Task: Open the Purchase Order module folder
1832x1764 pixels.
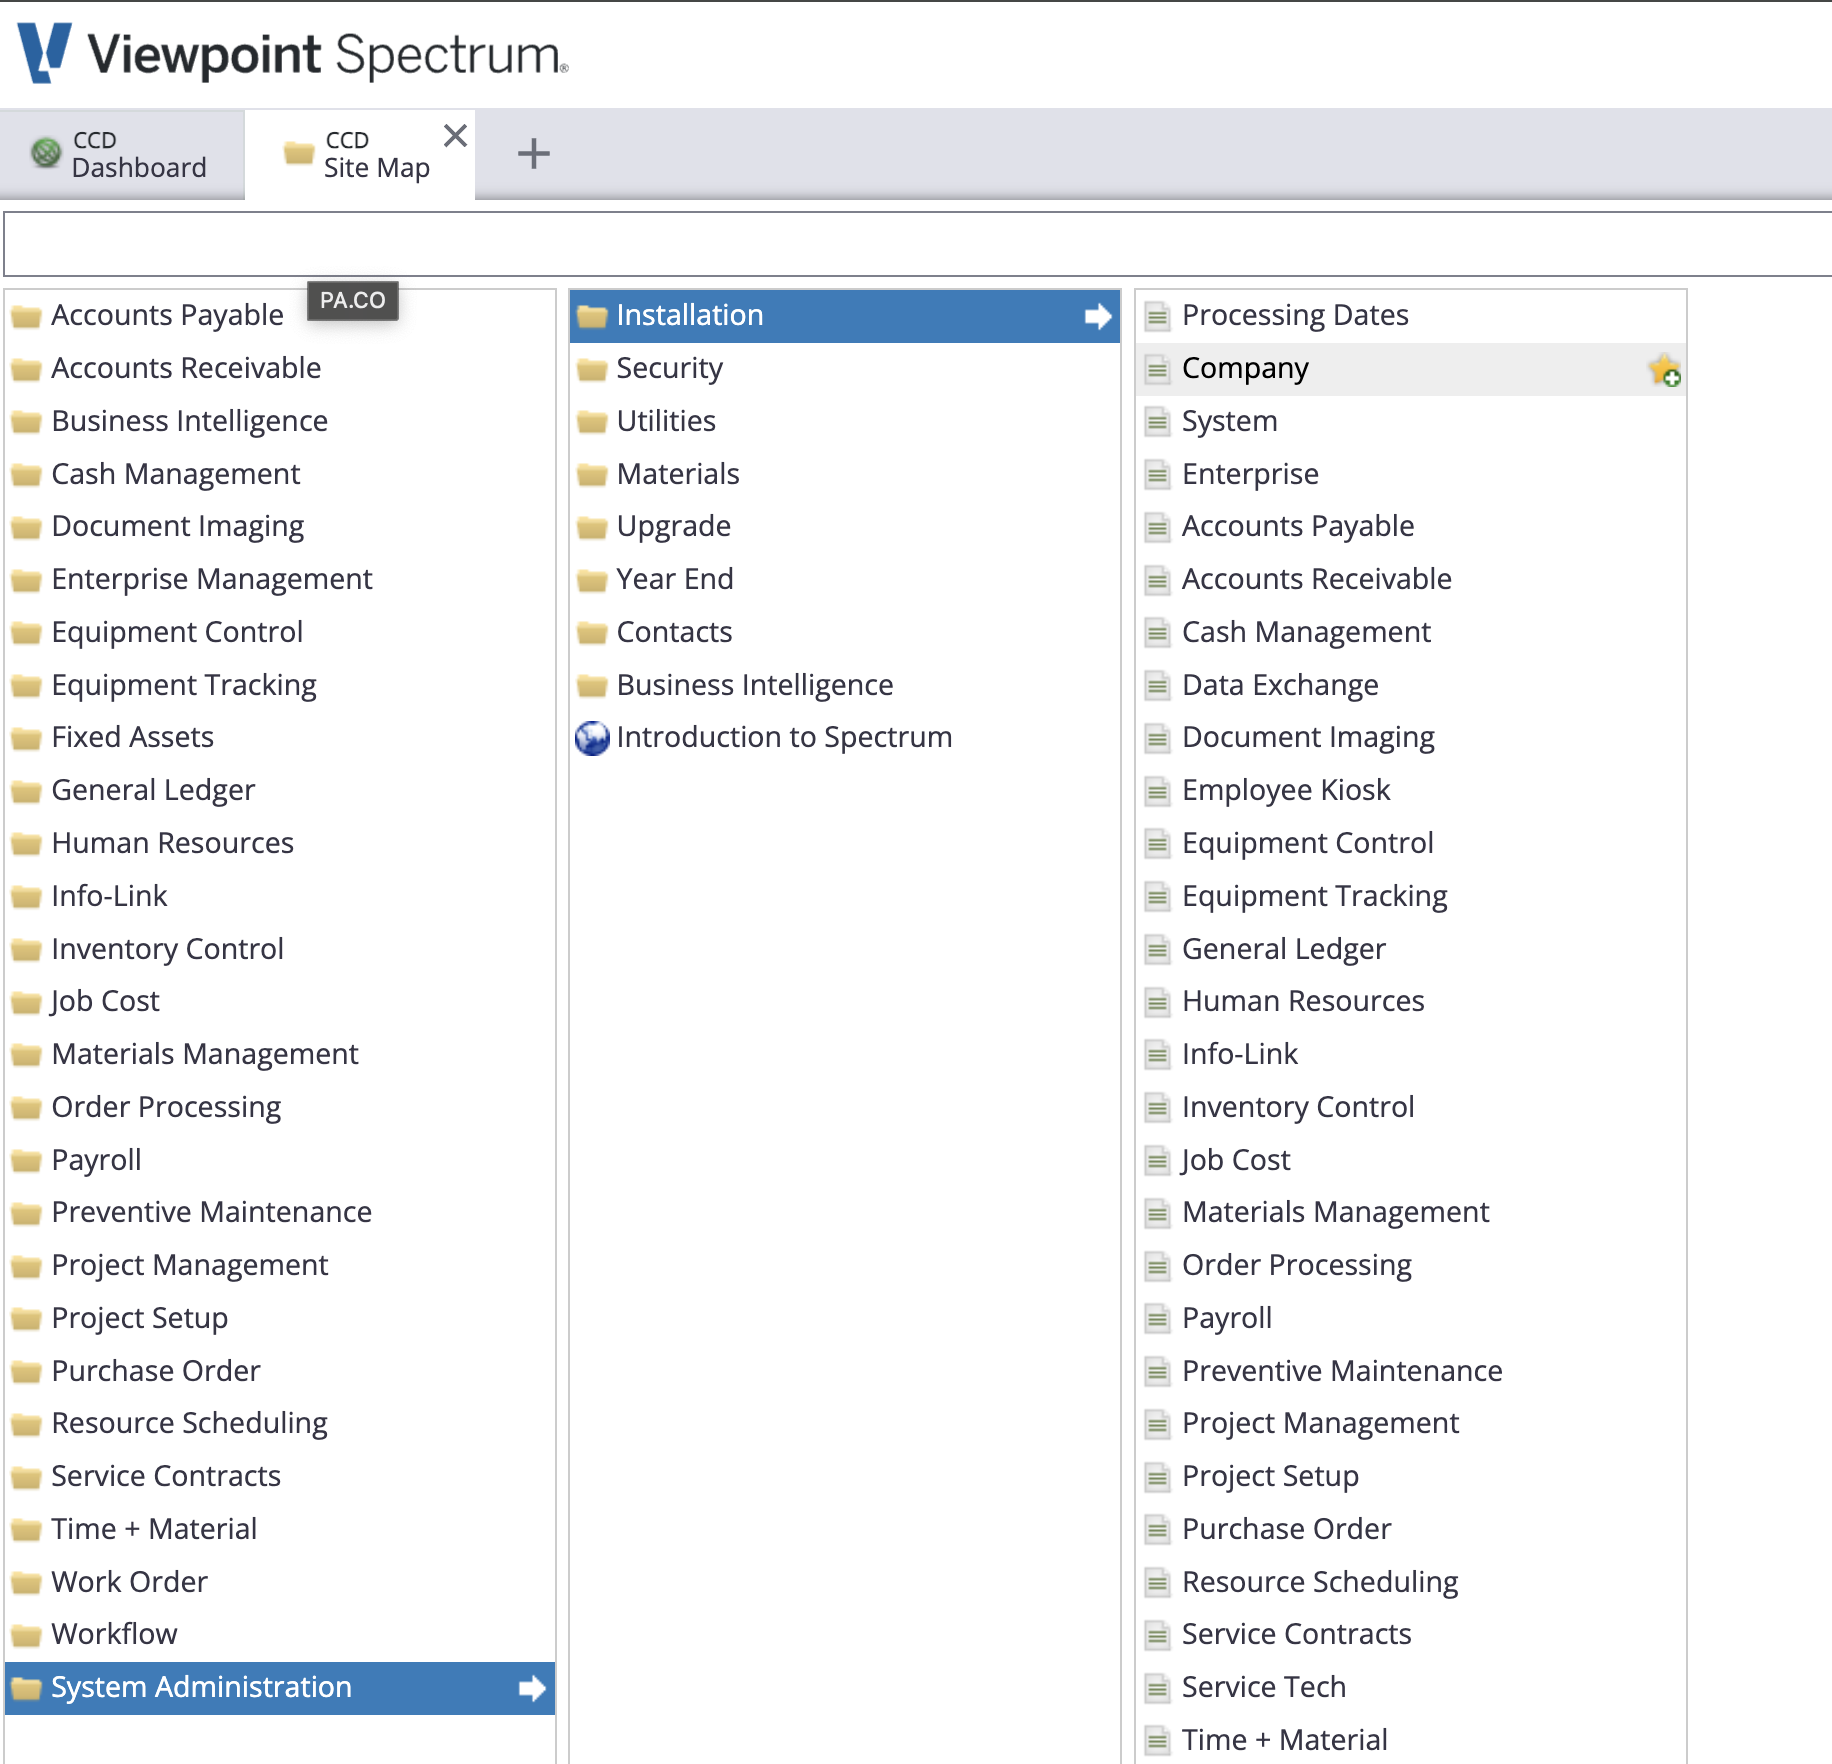Action: tap(280, 1372)
